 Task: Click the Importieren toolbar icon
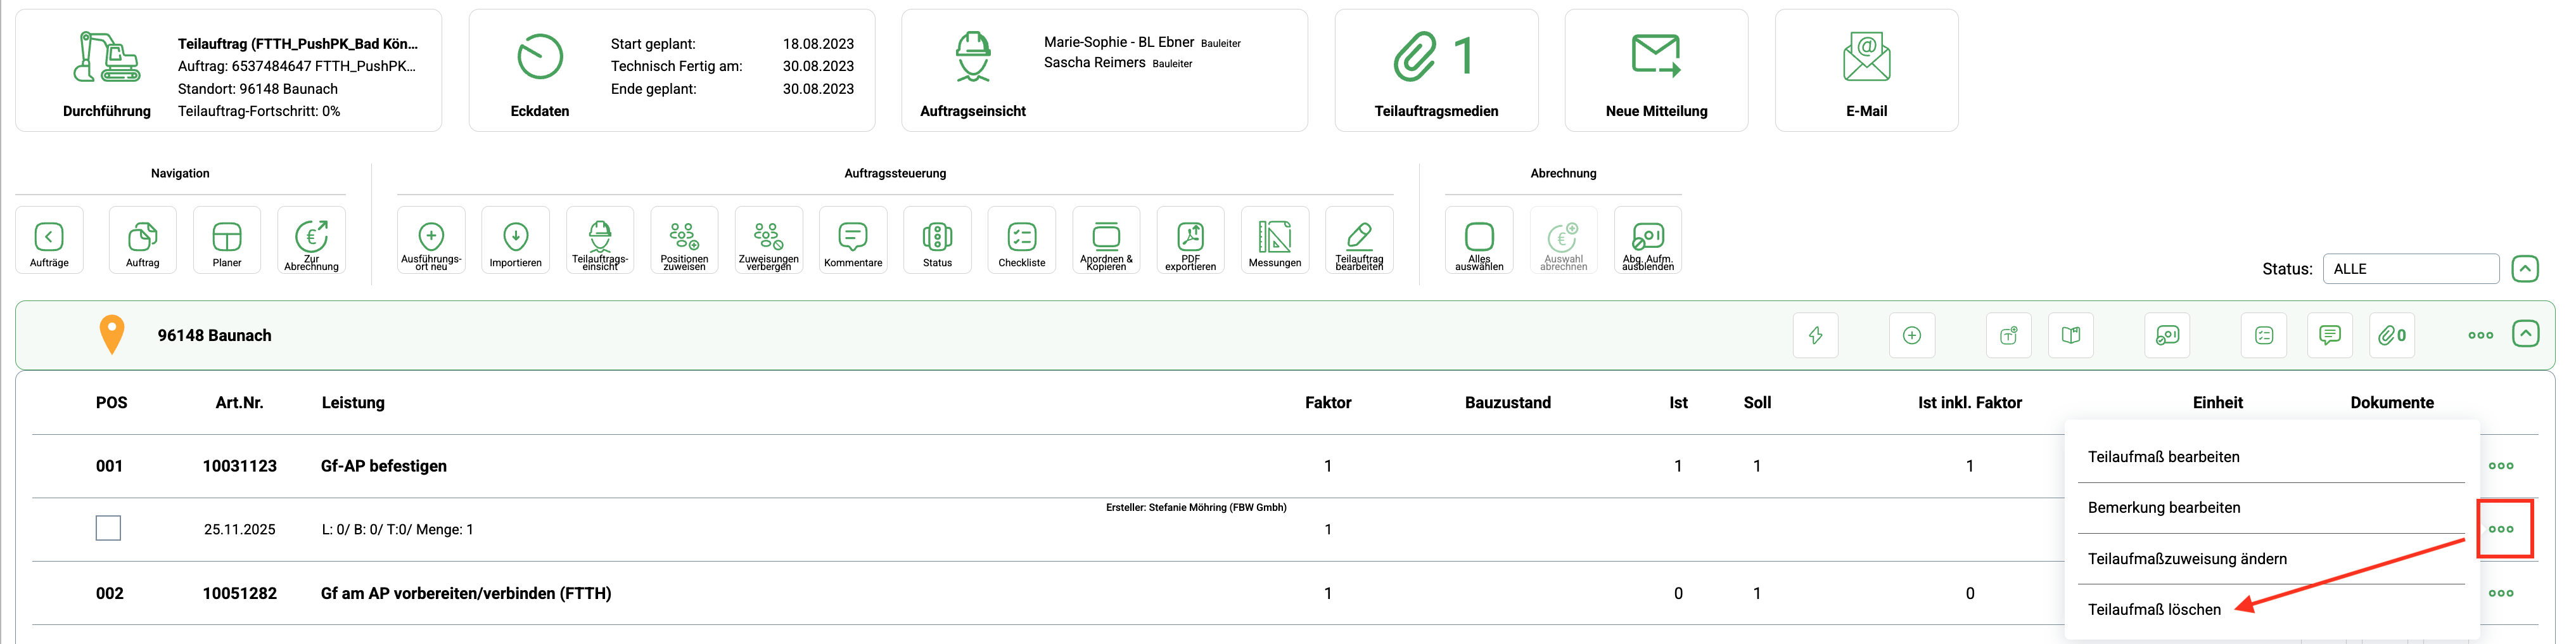(515, 239)
